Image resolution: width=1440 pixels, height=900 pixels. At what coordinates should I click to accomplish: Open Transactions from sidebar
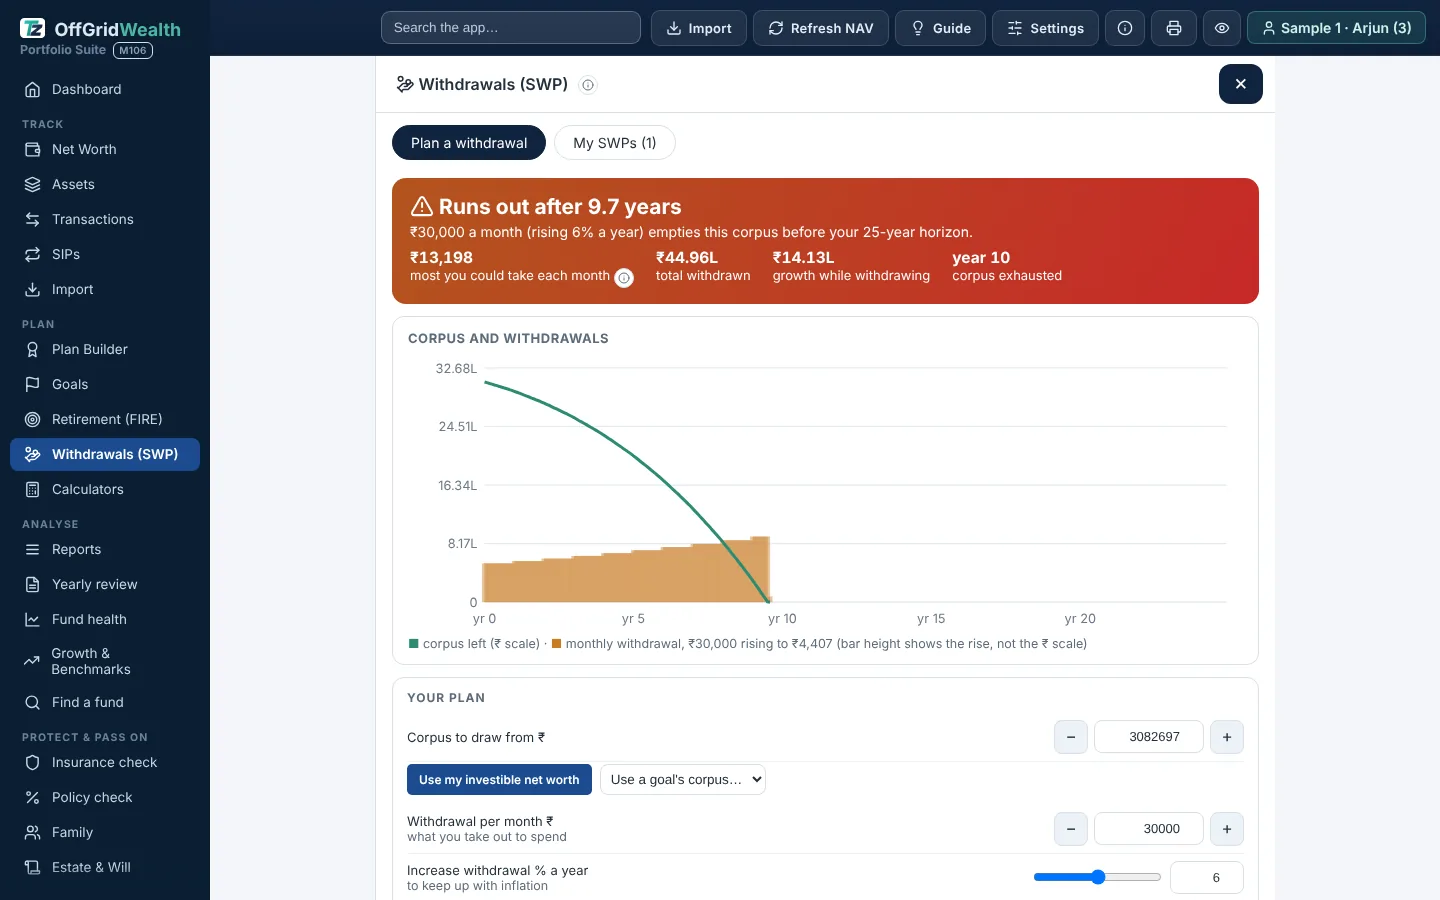coord(105,219)
